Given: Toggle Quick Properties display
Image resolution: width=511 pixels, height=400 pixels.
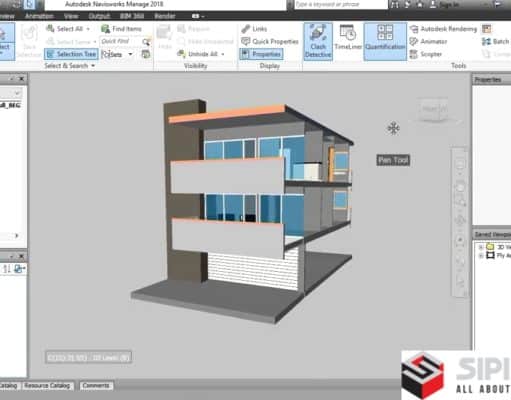Looking at the screenshot, I should point(270,41).
